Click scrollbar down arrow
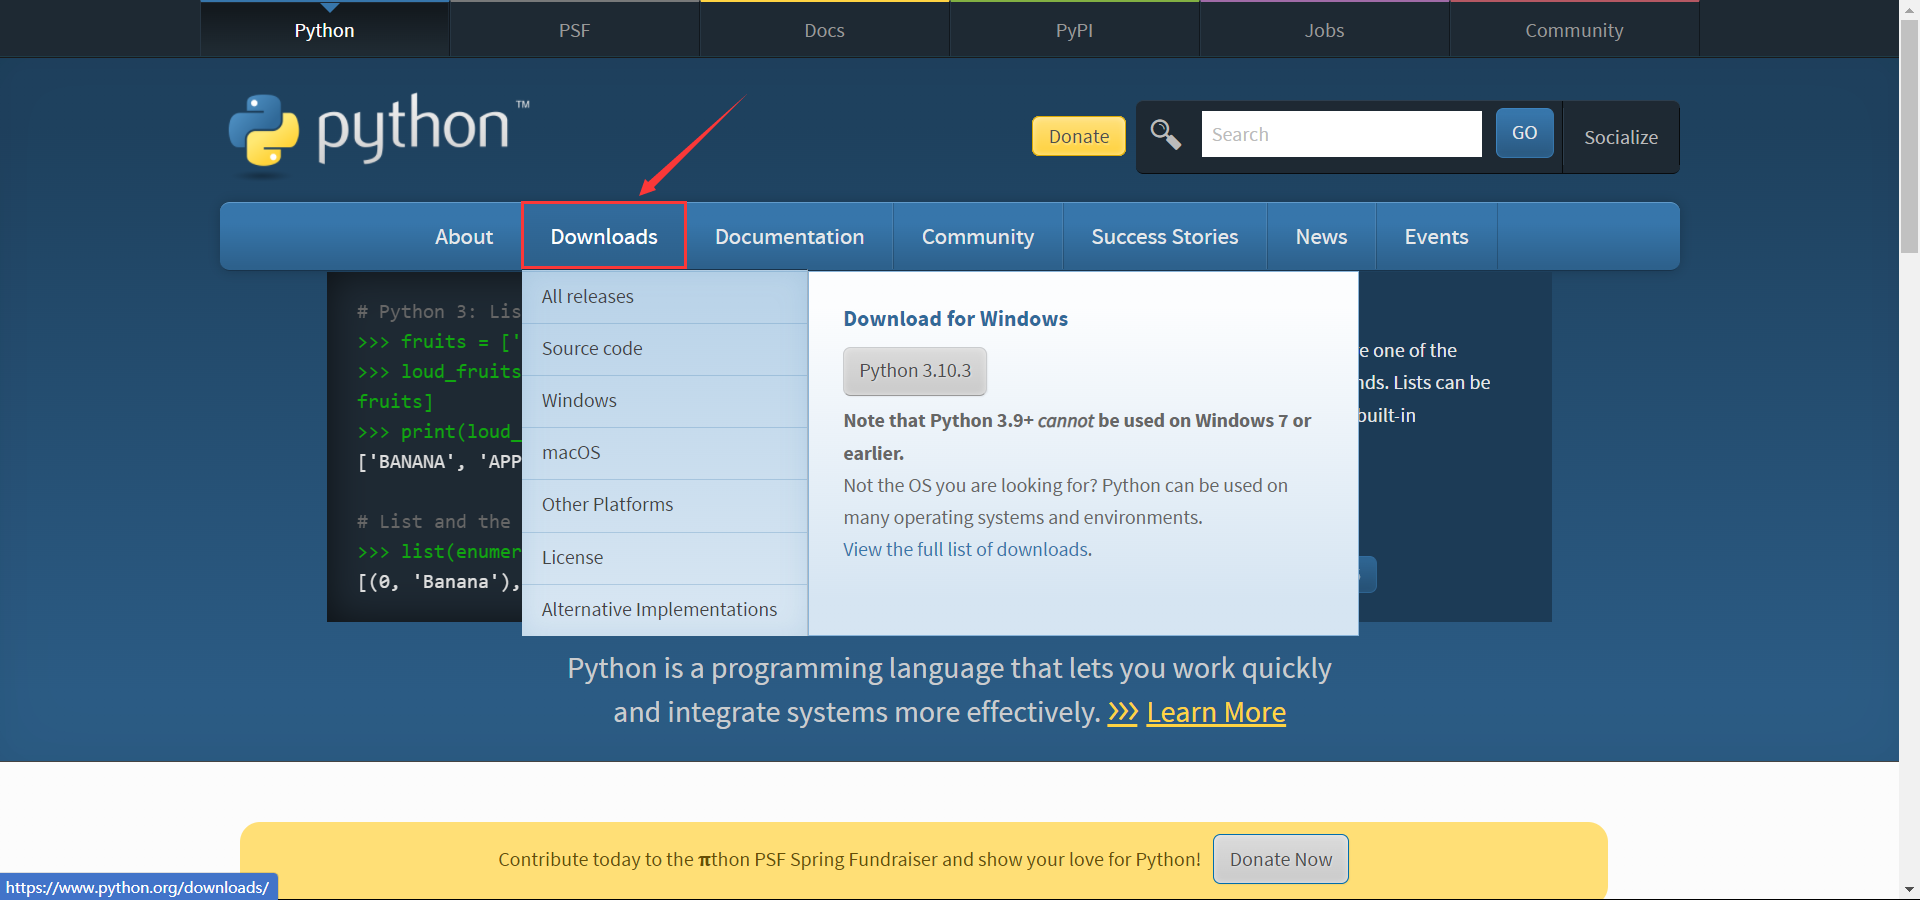Viewport: 1920px width, 900px height. 1909,889
